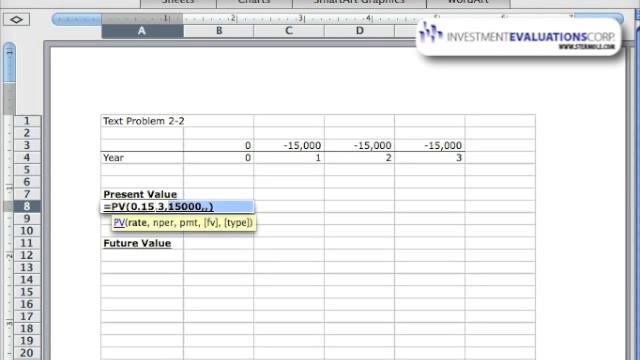
Task: Click the -15,000 cell in column C
Action: pos(289,145)
